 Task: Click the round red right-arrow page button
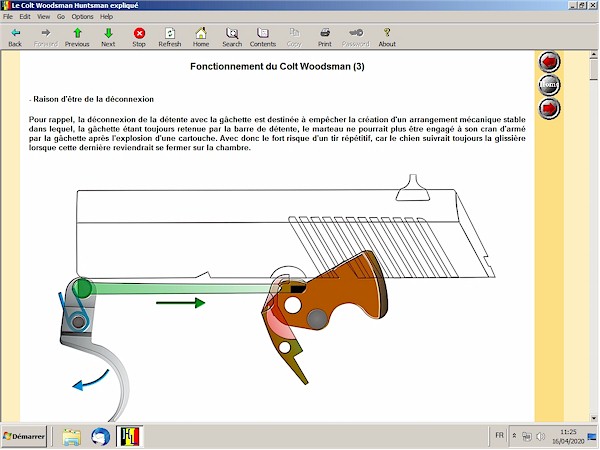point(549,109)
